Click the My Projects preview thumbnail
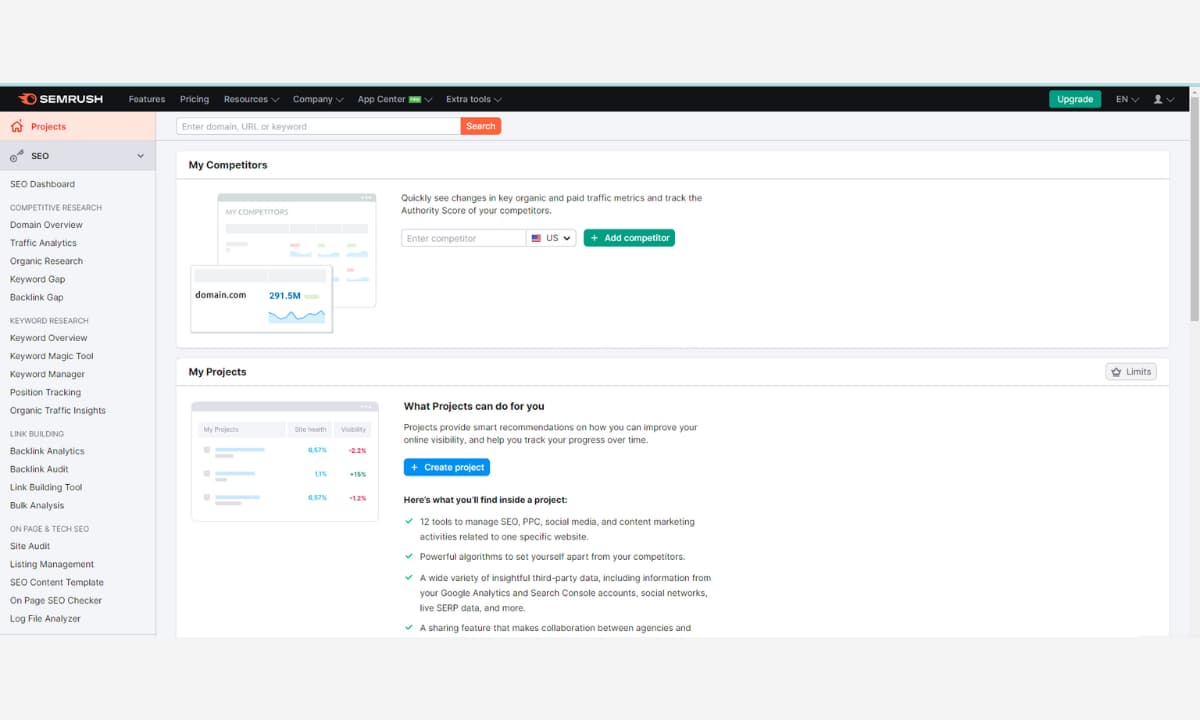 (x=285, y=461)
